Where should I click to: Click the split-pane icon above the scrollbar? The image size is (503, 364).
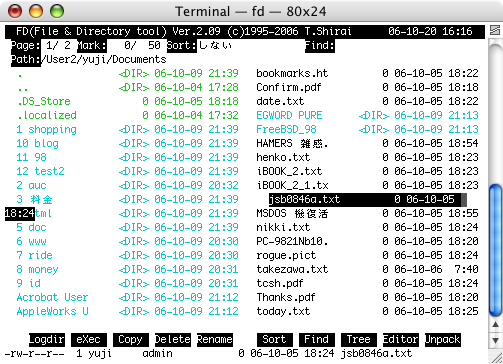[495, 30]
